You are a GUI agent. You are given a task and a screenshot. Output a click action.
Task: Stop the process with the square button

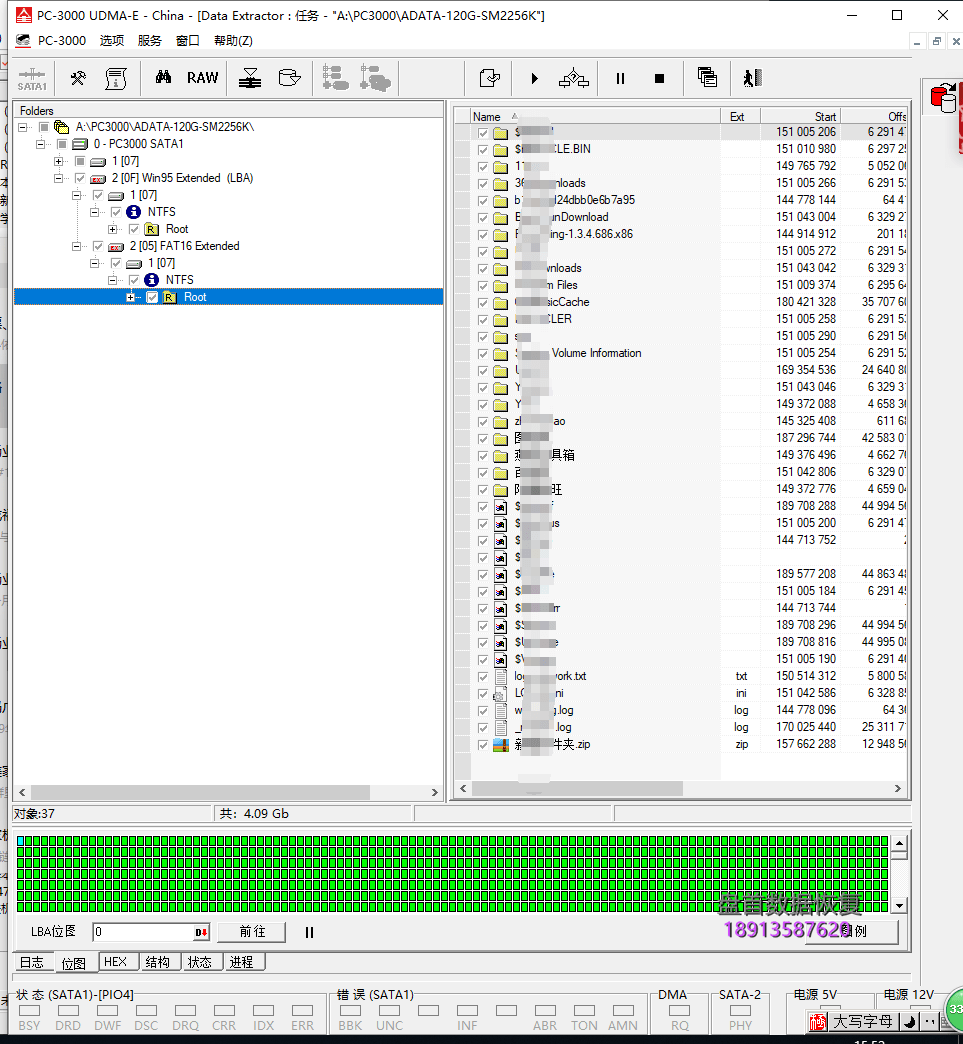click(x=659, y=79)
